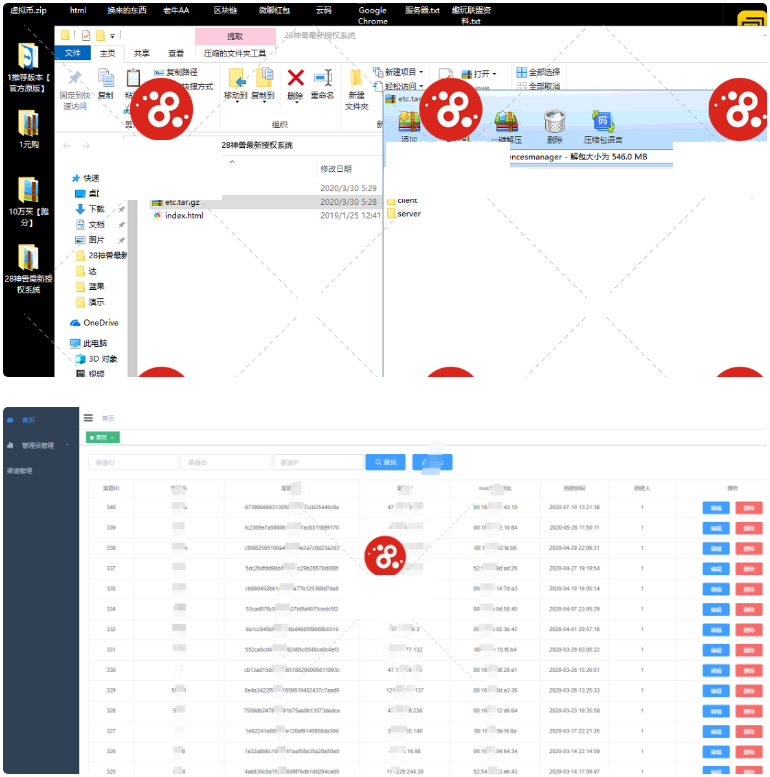
Task: Click blue edit button in row 329
Action: coord(716,690)
